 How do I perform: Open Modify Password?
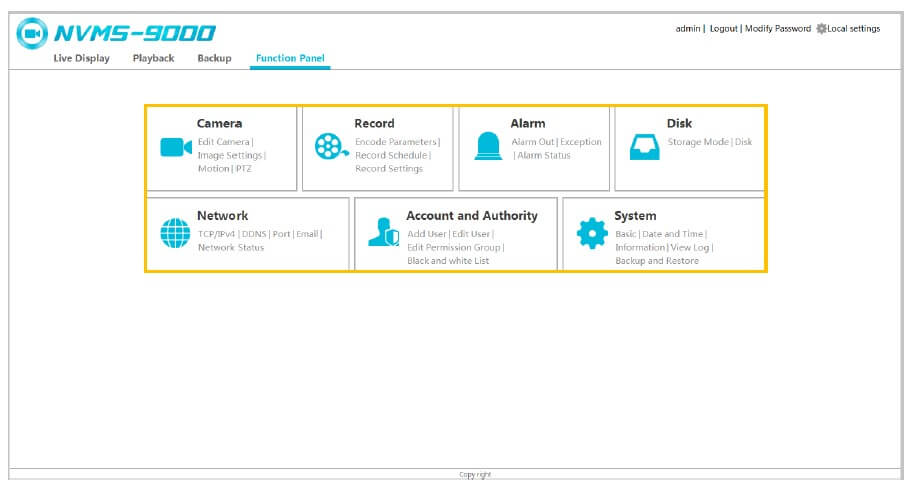[x=778, y=29]
